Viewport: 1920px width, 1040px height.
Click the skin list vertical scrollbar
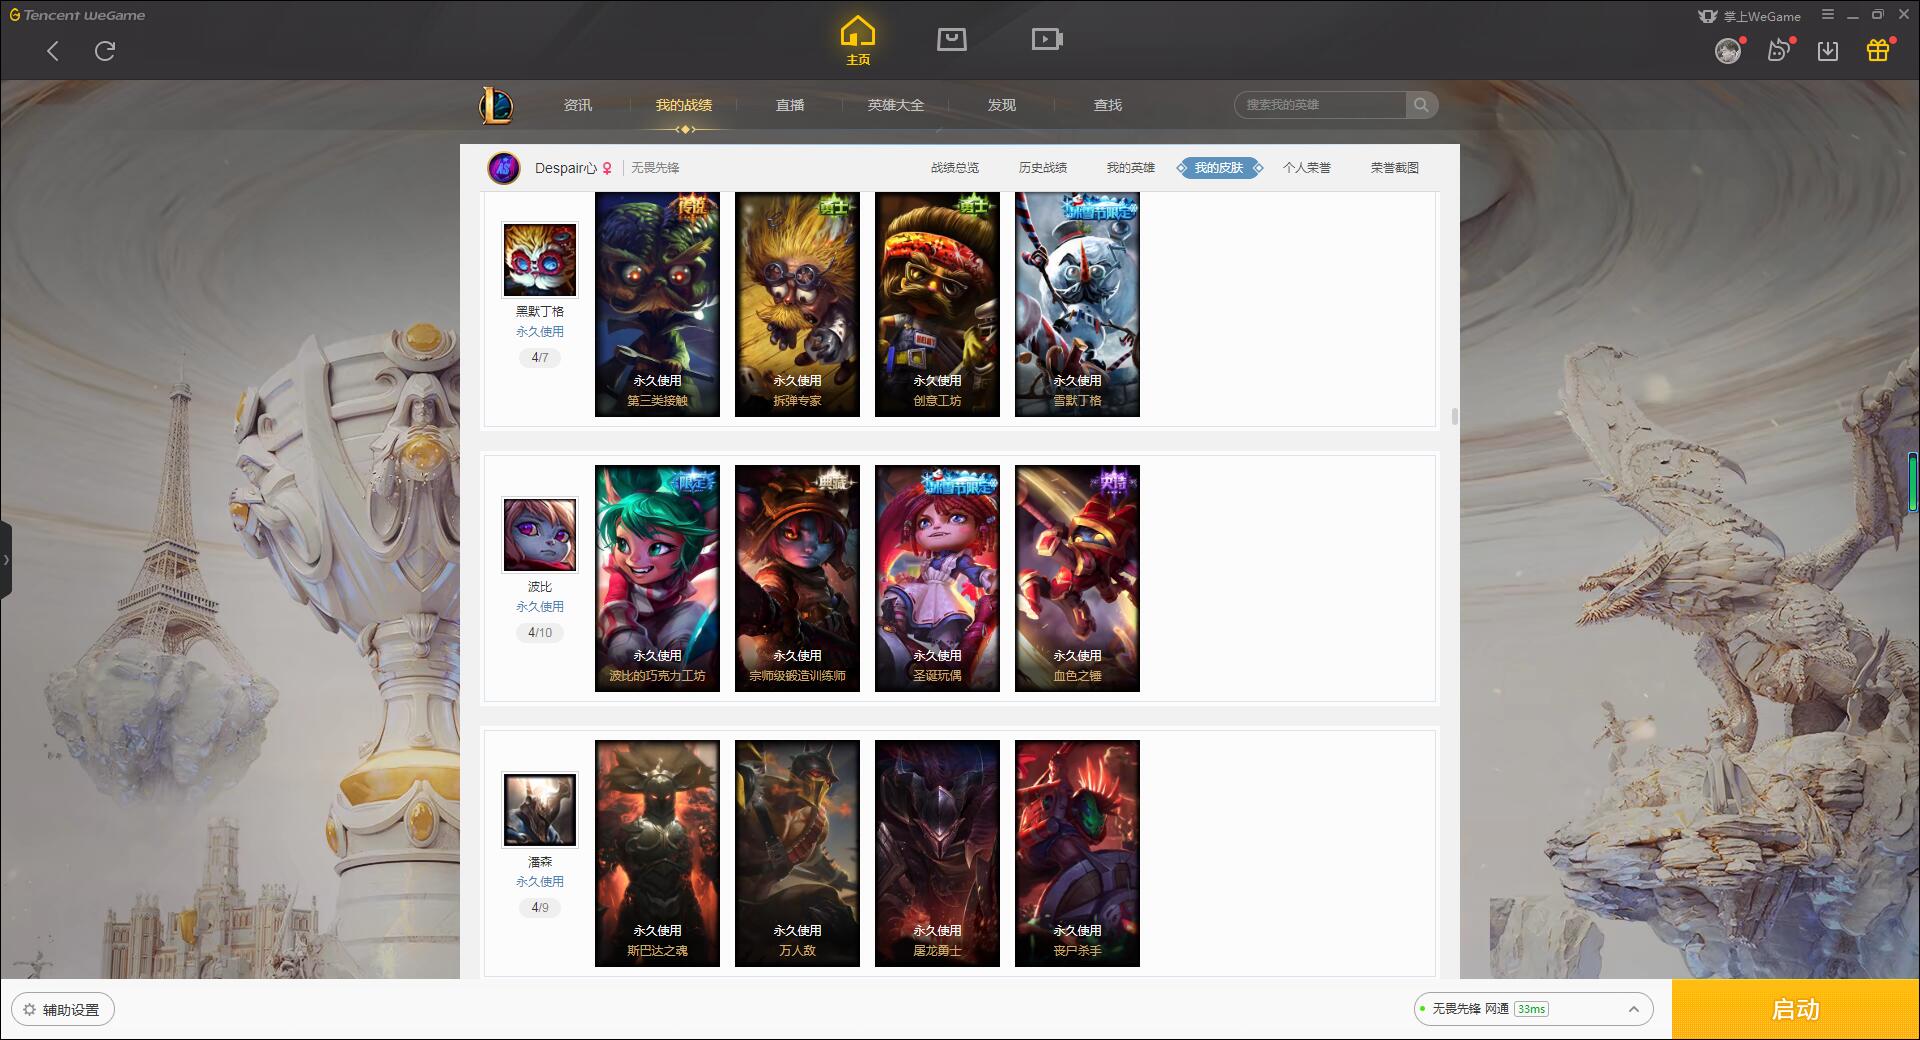coord(1454,416)
